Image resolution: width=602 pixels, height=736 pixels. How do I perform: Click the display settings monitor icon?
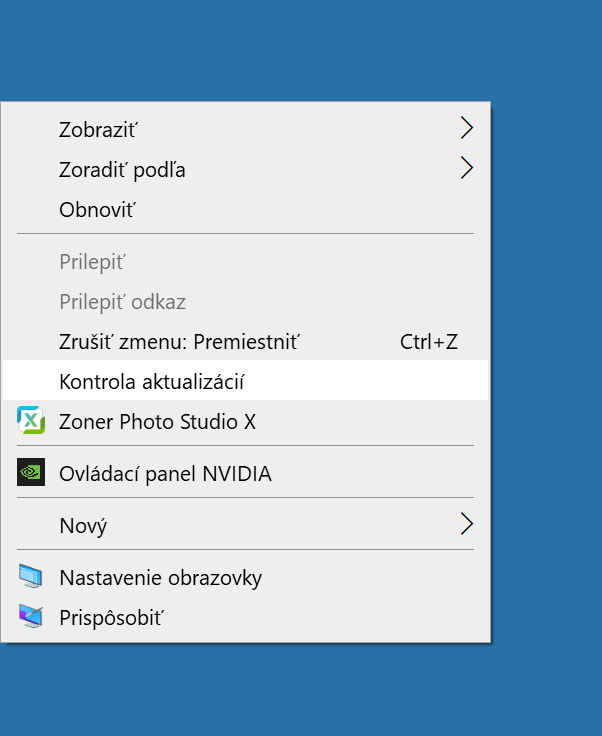point(32,577)
